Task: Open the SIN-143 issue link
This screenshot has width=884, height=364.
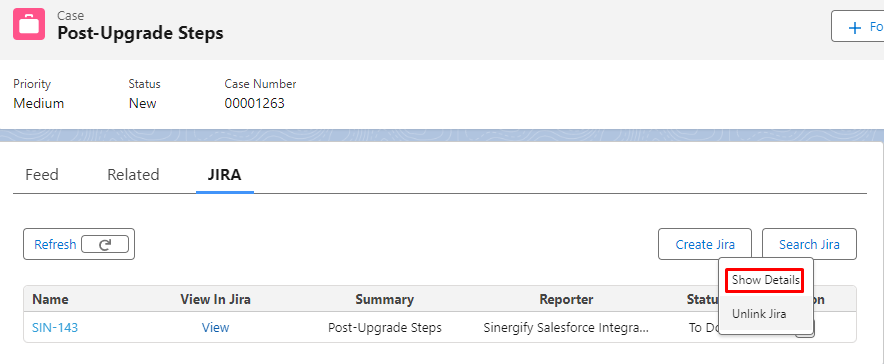Action: tap(55, 327)
